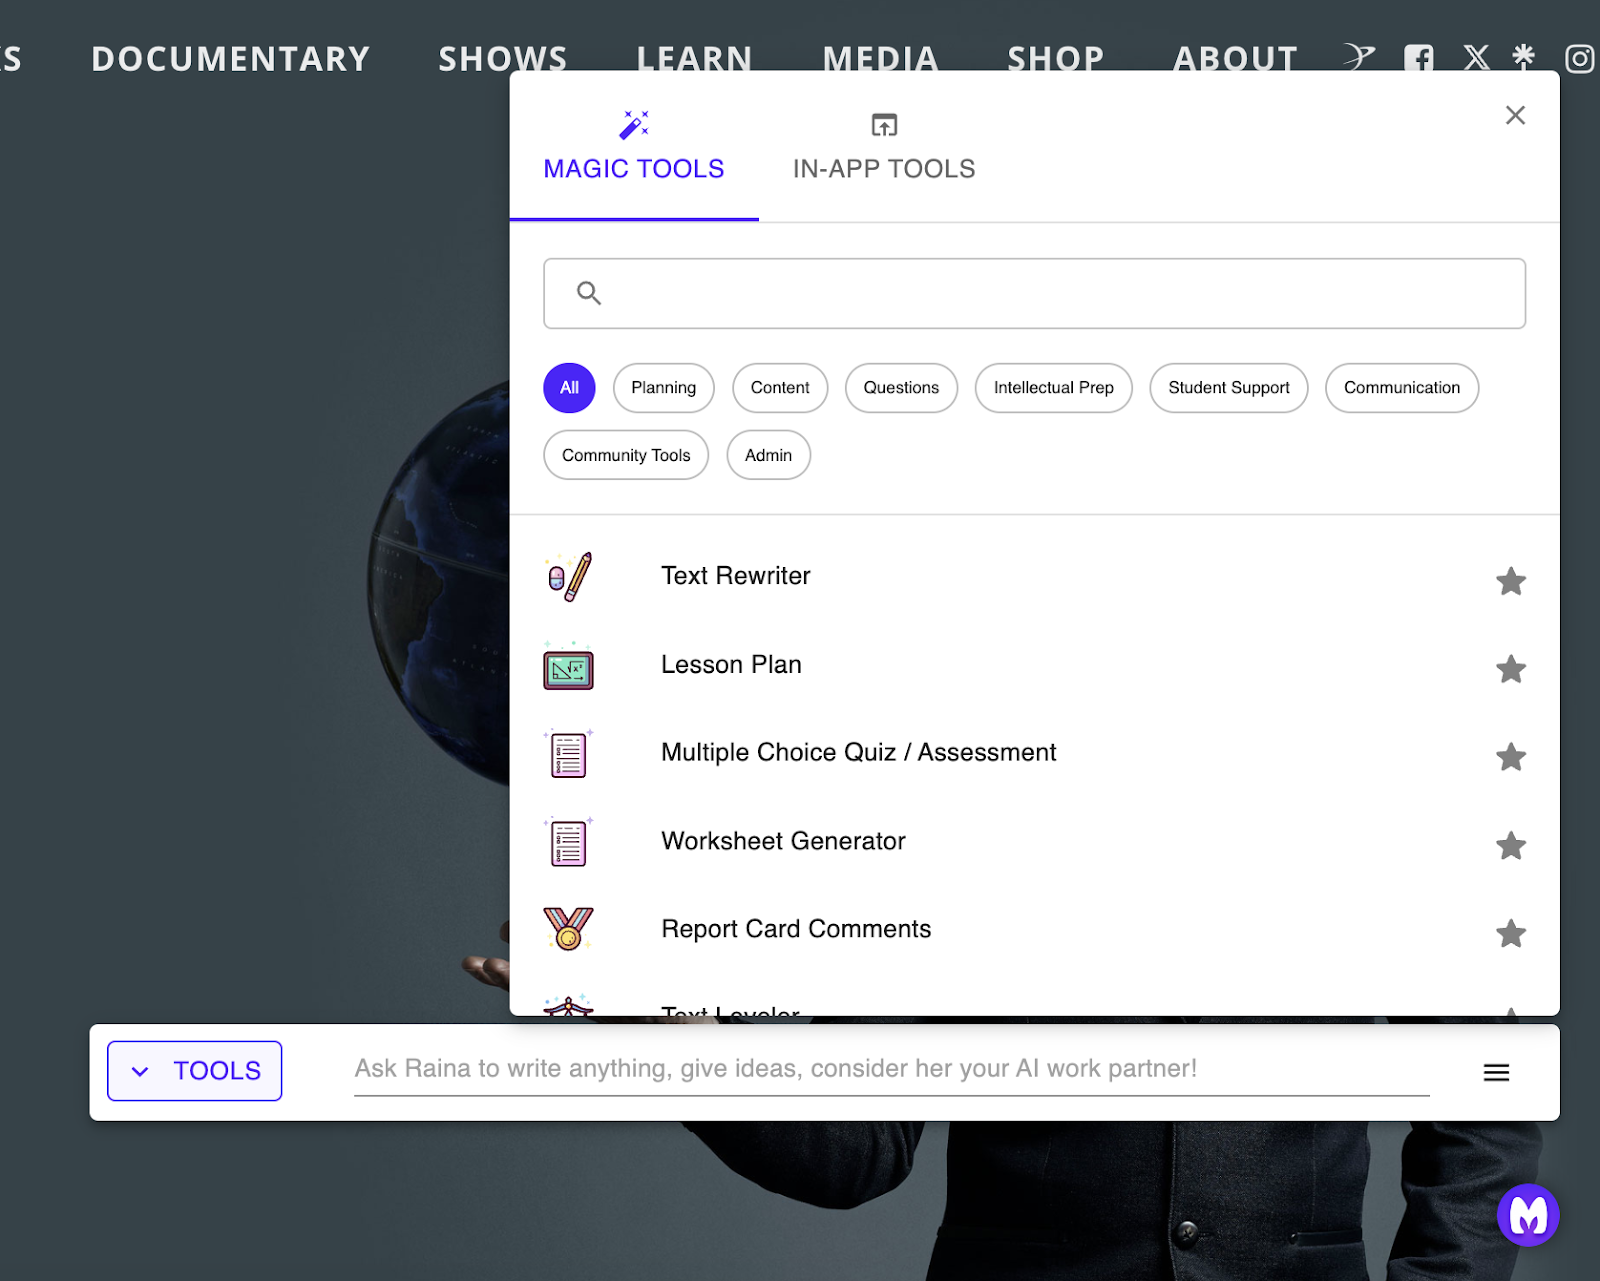Favorite the Text Rewriter with its star
Viewport: 1600px width, 1281px height.
click(1511, 582)
